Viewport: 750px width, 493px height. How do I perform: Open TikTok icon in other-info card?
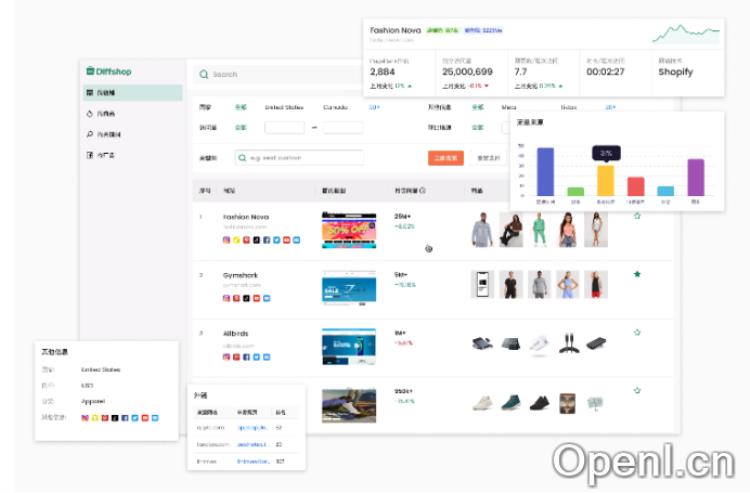pos(115,418)
